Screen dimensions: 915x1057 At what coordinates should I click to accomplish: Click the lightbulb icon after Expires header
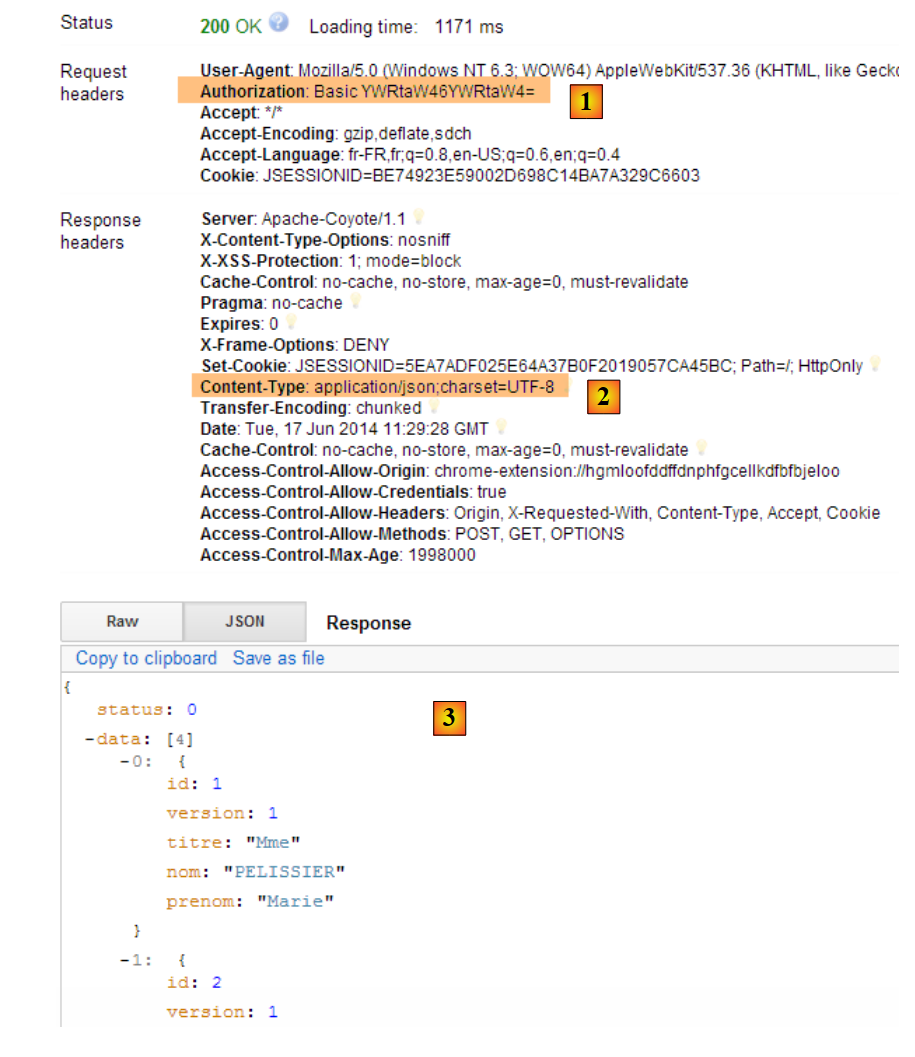[x=291, y=322]
